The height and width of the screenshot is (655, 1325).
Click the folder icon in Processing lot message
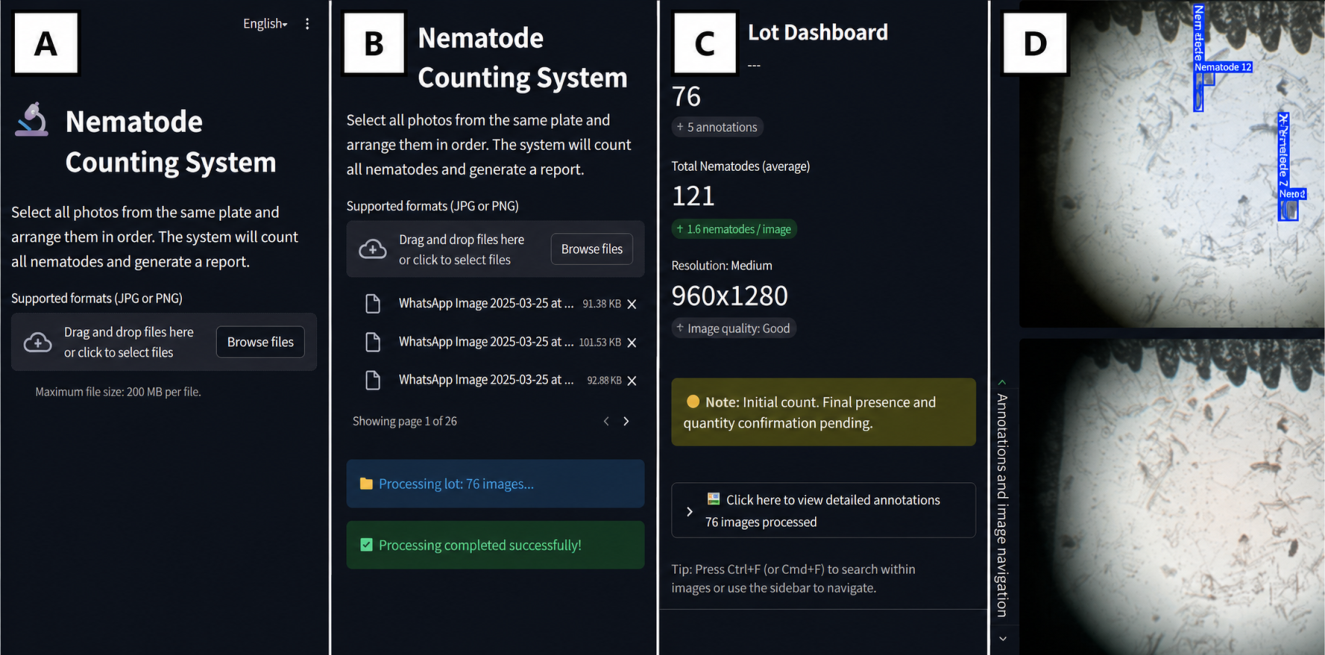pyautogui.click(x=366, y=484)
